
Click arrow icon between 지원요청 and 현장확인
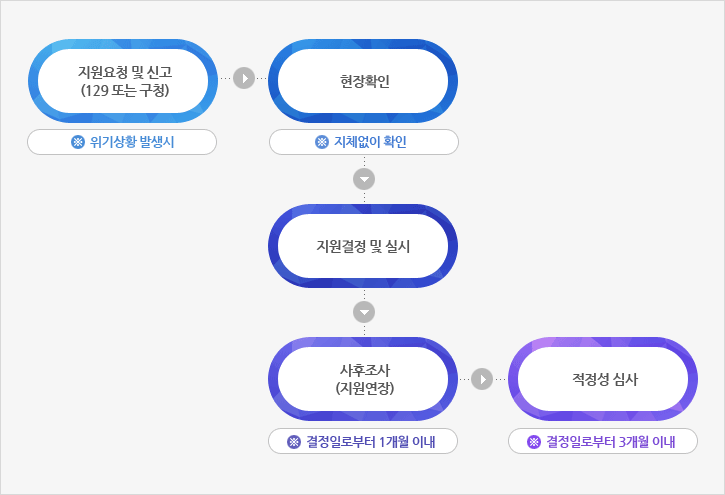pos(244,78)
